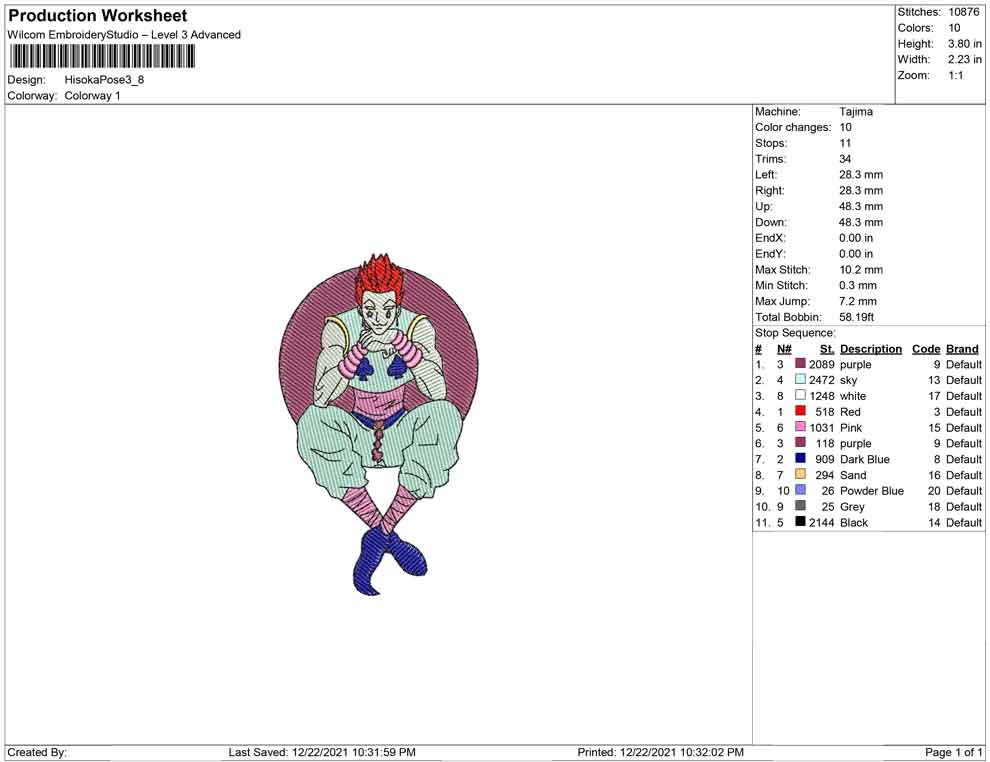Click the Black swatch in stop row 11

coord(800,521)
